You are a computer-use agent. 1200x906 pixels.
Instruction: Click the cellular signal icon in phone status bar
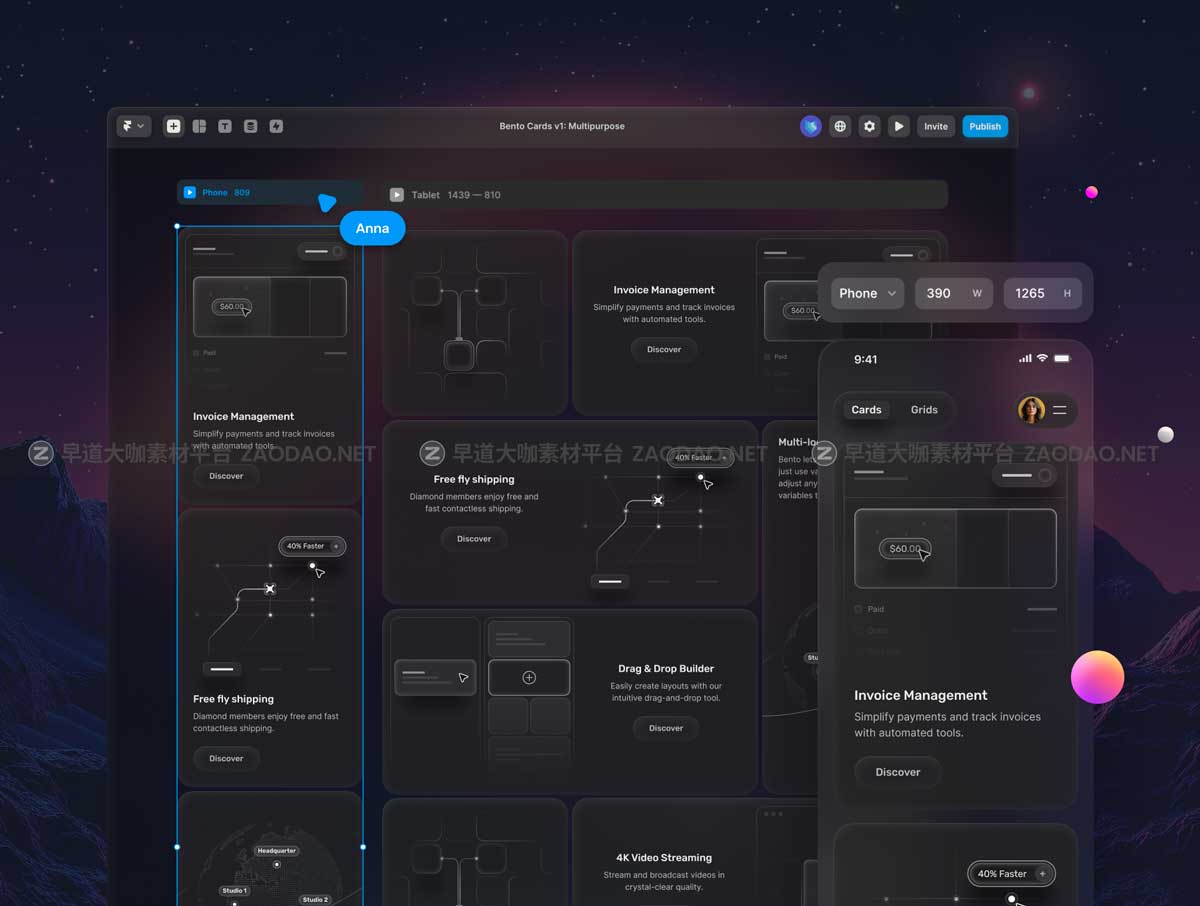click(x=1025, y=358)
